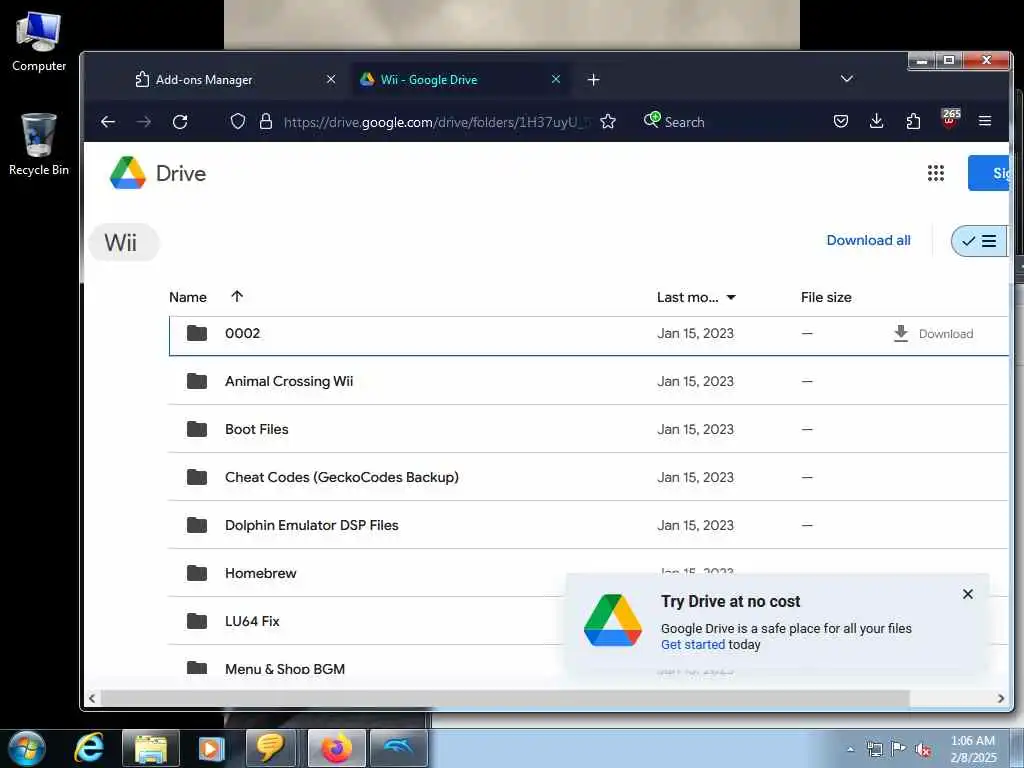Open the Menu & Shop BGM folder
Image resolution: width=1024 pixels, height=768 pixels.
click(285, 669)
